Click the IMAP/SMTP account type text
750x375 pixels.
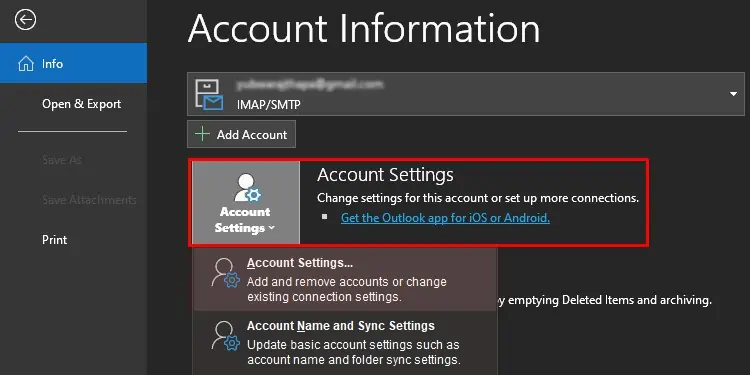pyautogui.click(x=268, y=104)
